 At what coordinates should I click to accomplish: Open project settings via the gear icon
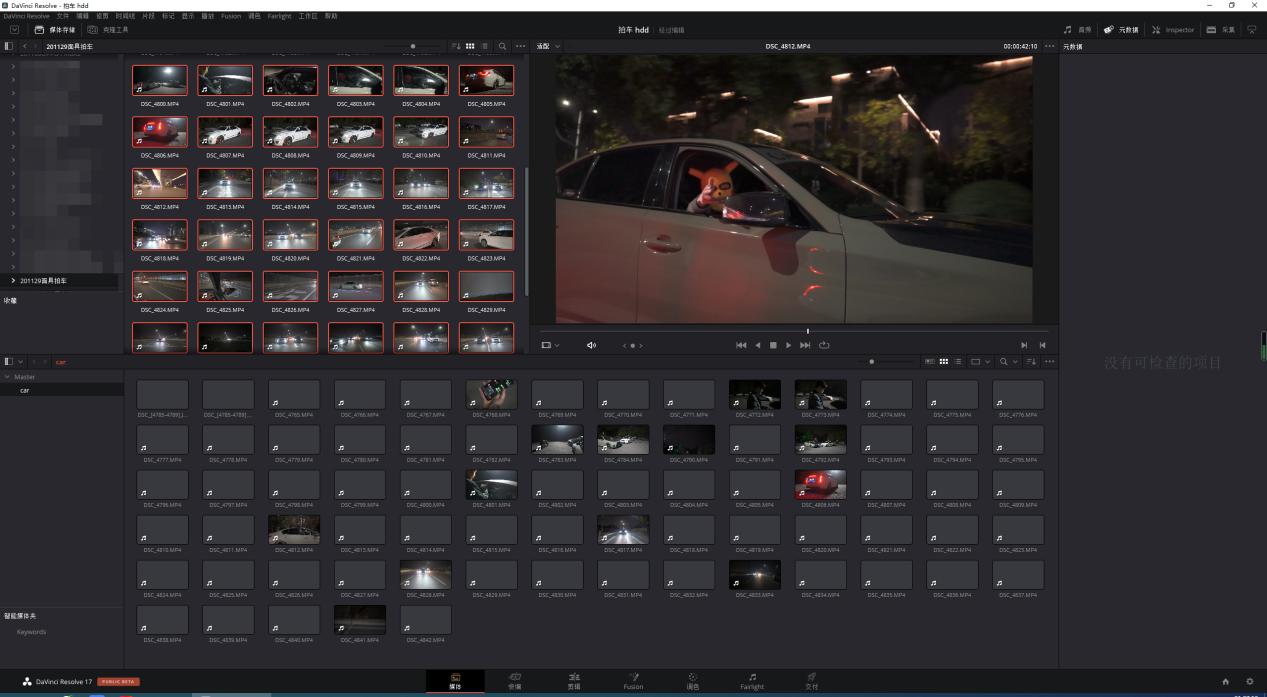(1249, 682)
